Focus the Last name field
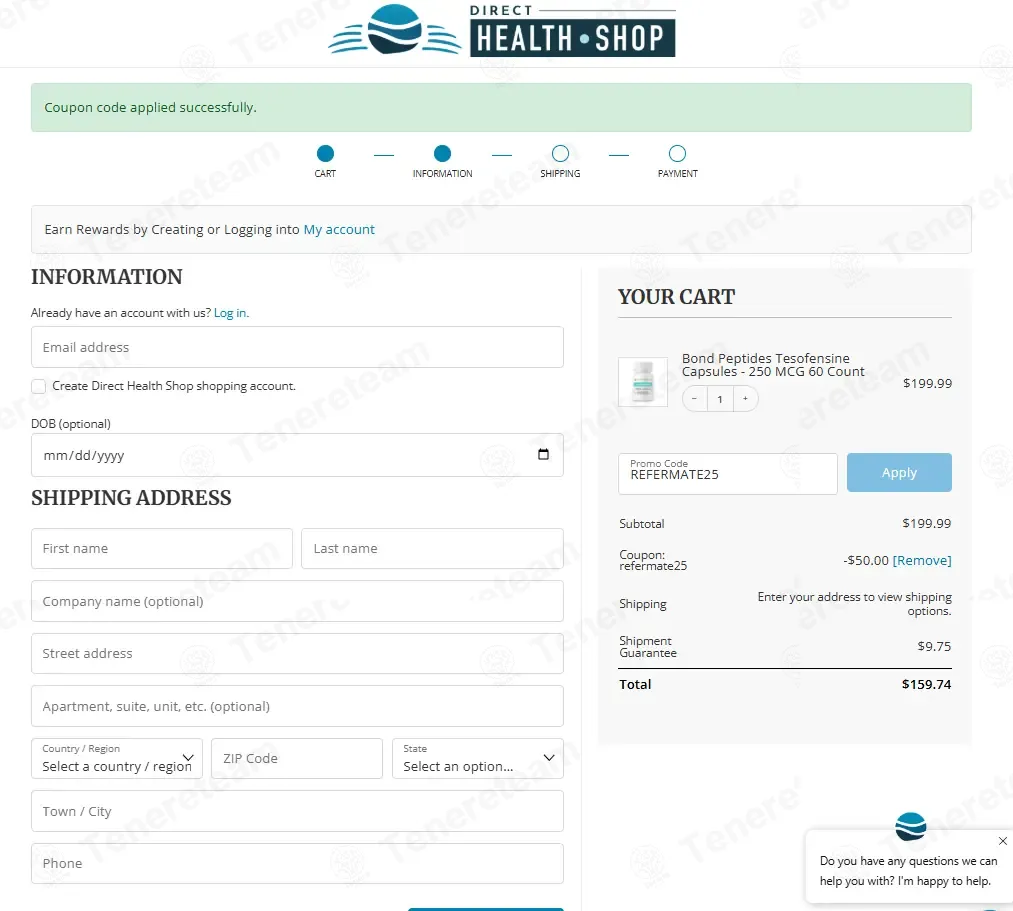The image size is (1013, 911). [432, 549]
